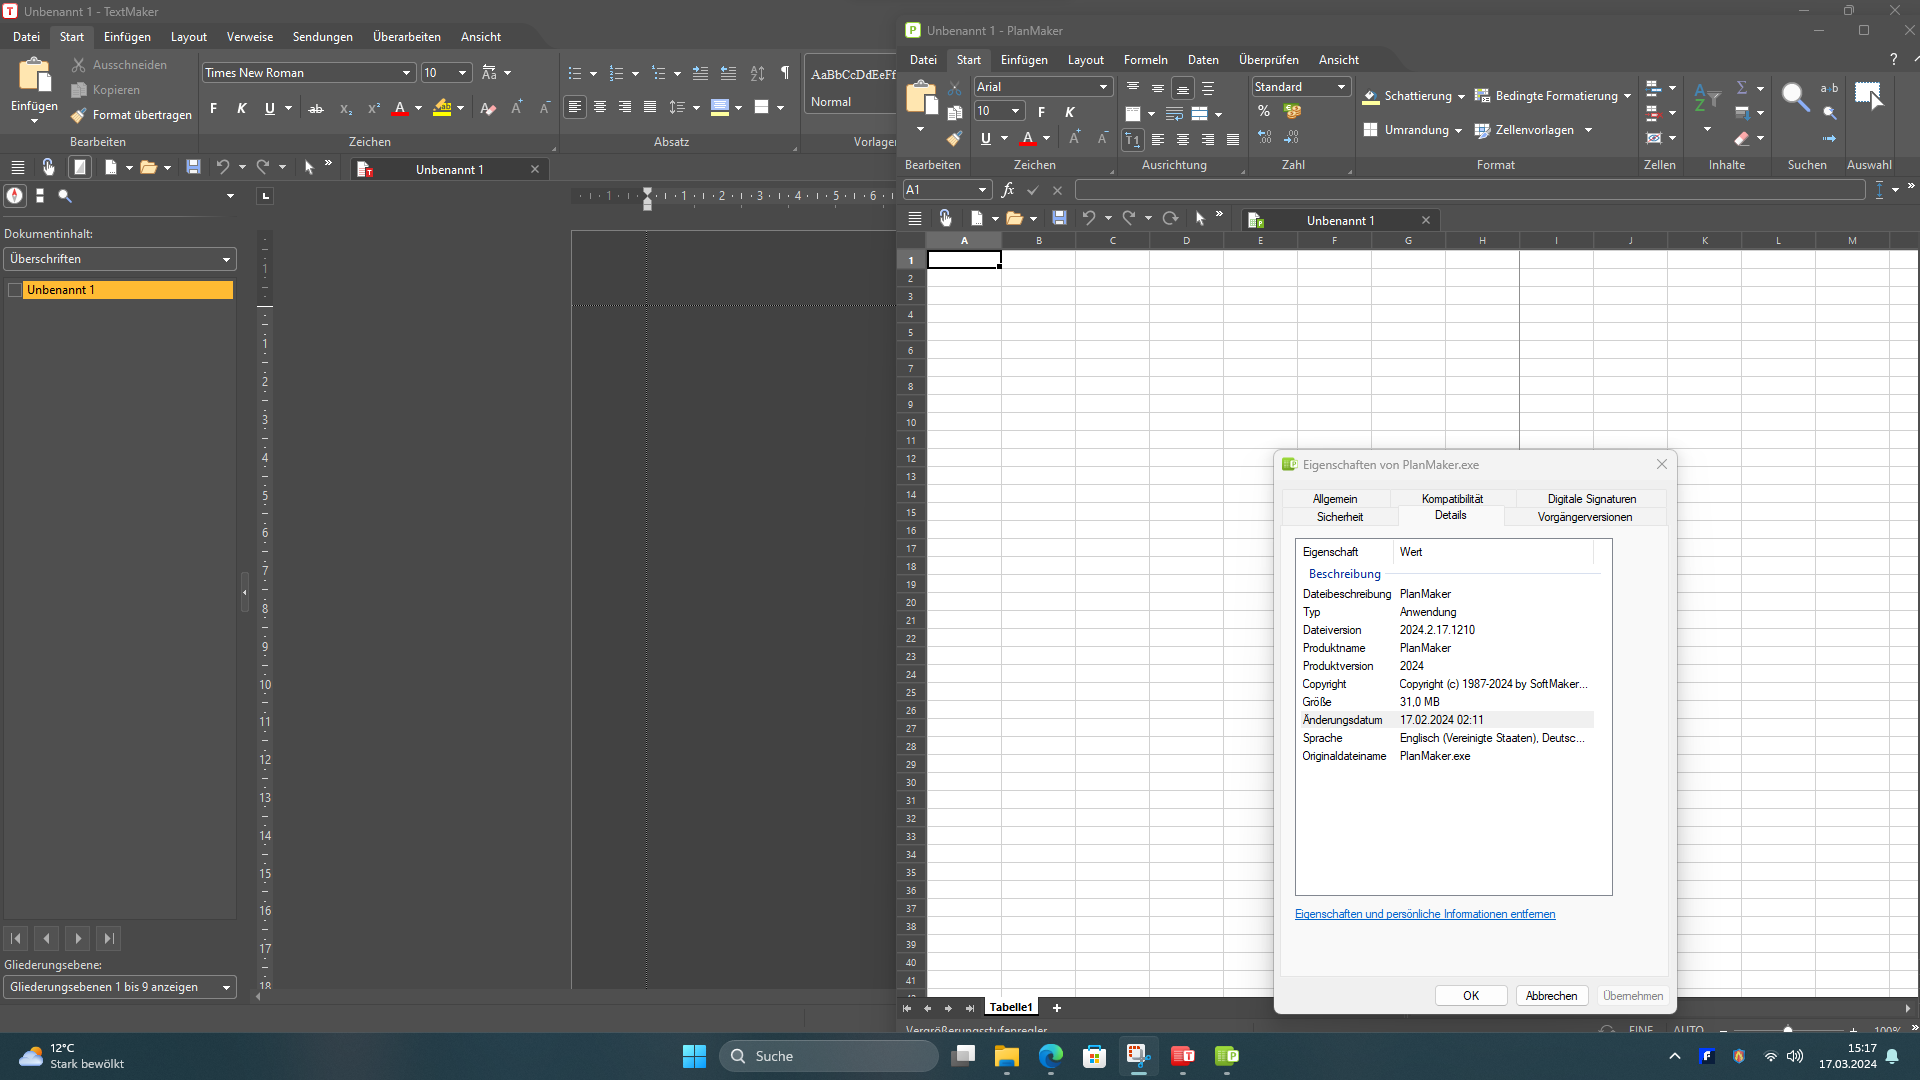
Task: Switch to Digitale Signaturen tab
Action: tap(1591, 499)
